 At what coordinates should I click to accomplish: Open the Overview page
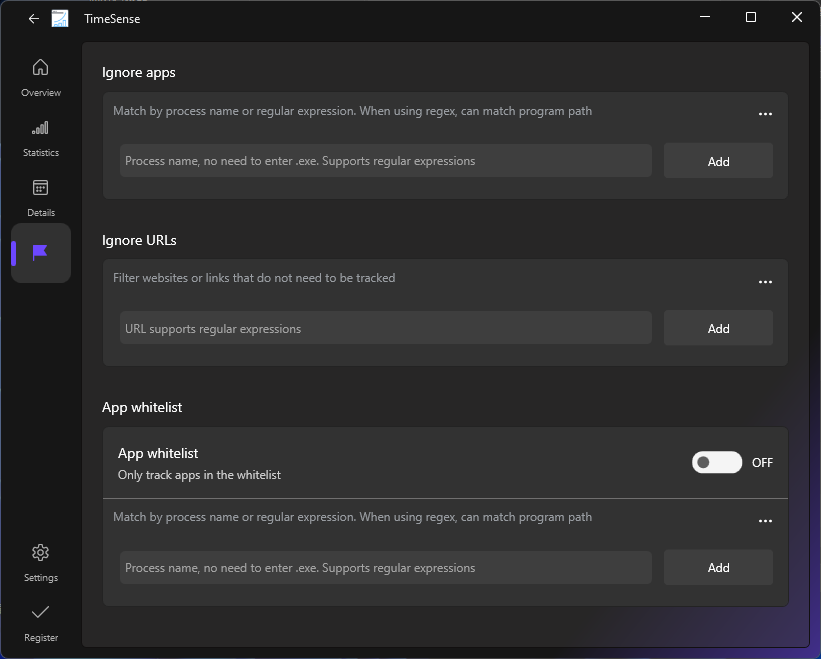coord(41,78)
